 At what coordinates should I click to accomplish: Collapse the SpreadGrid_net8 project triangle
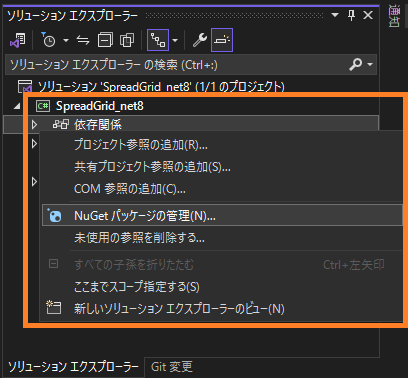tap(17, 106)
